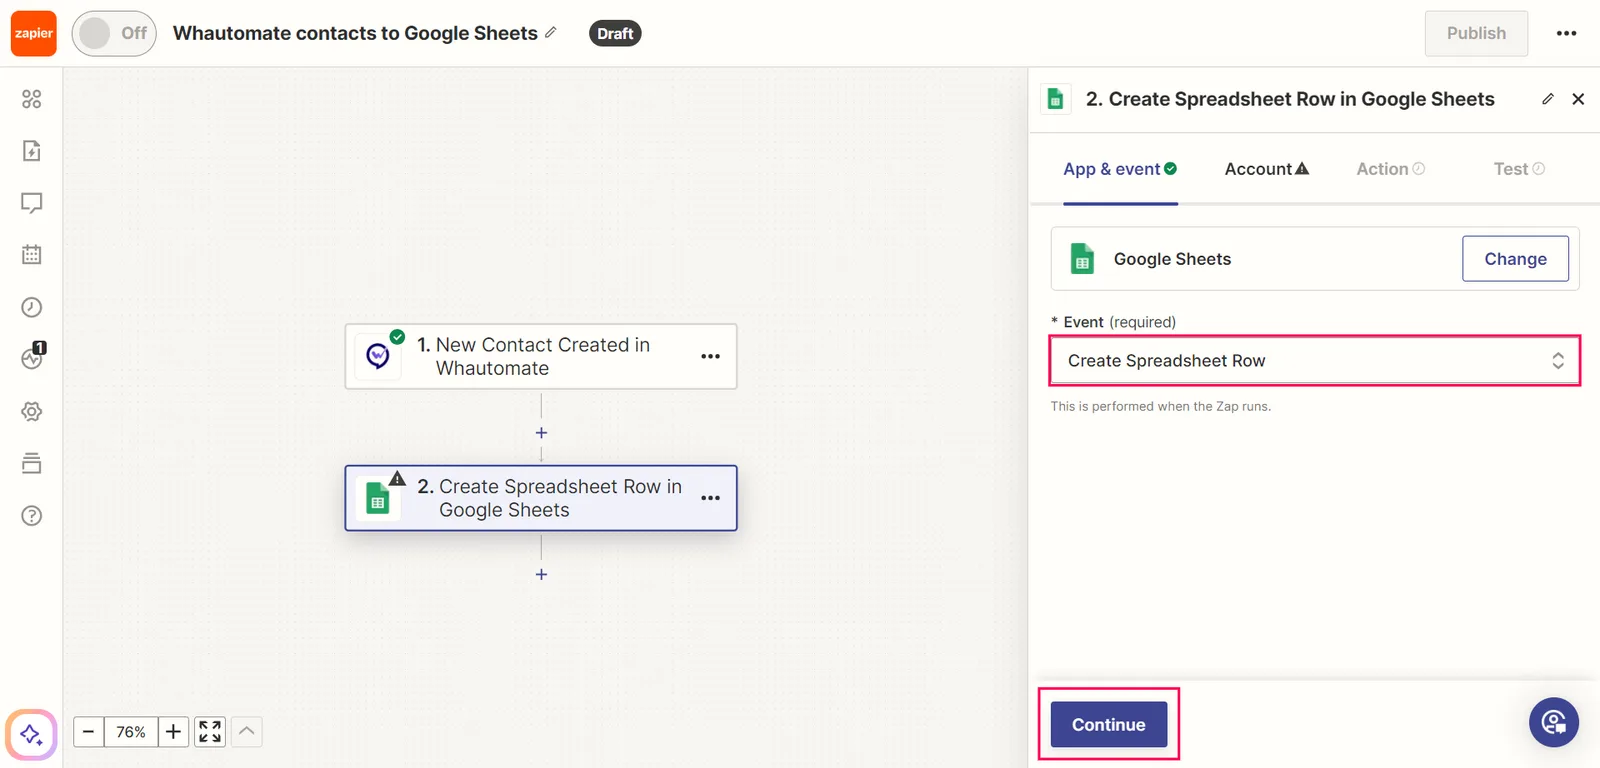The width and height of the screenshot is (1600, 768).
Task: Rename step using panel pencil icon
Action: click(x=1548, y=99)
